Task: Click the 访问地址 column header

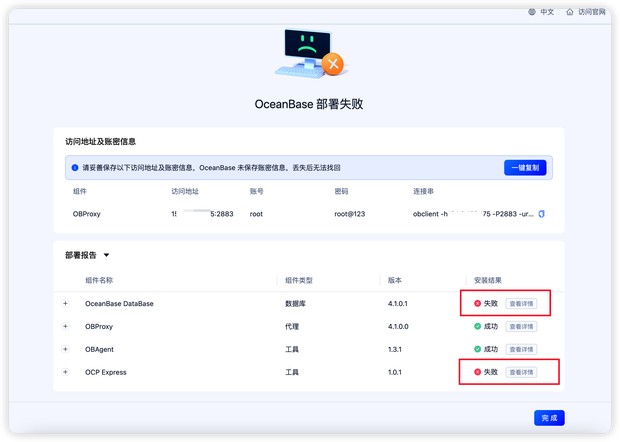Action: pyautogui.click(x=185, y=191)
